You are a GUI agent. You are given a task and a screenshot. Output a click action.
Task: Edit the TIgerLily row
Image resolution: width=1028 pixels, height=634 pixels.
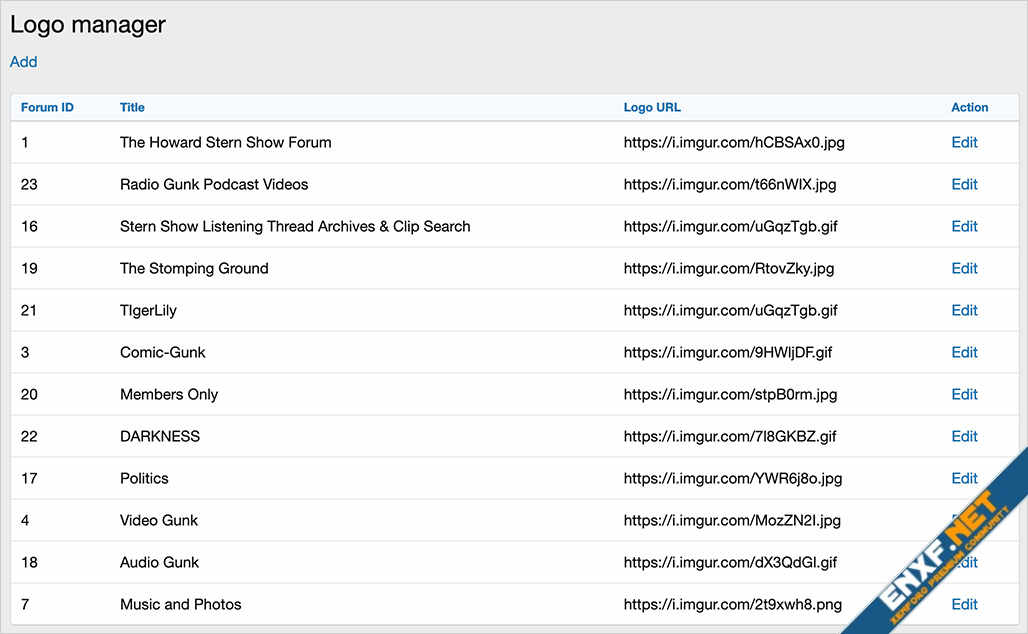click(x=964, y=310)
